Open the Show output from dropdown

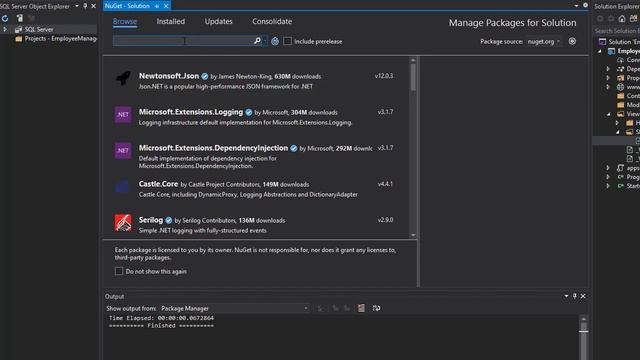click(234, 308)
